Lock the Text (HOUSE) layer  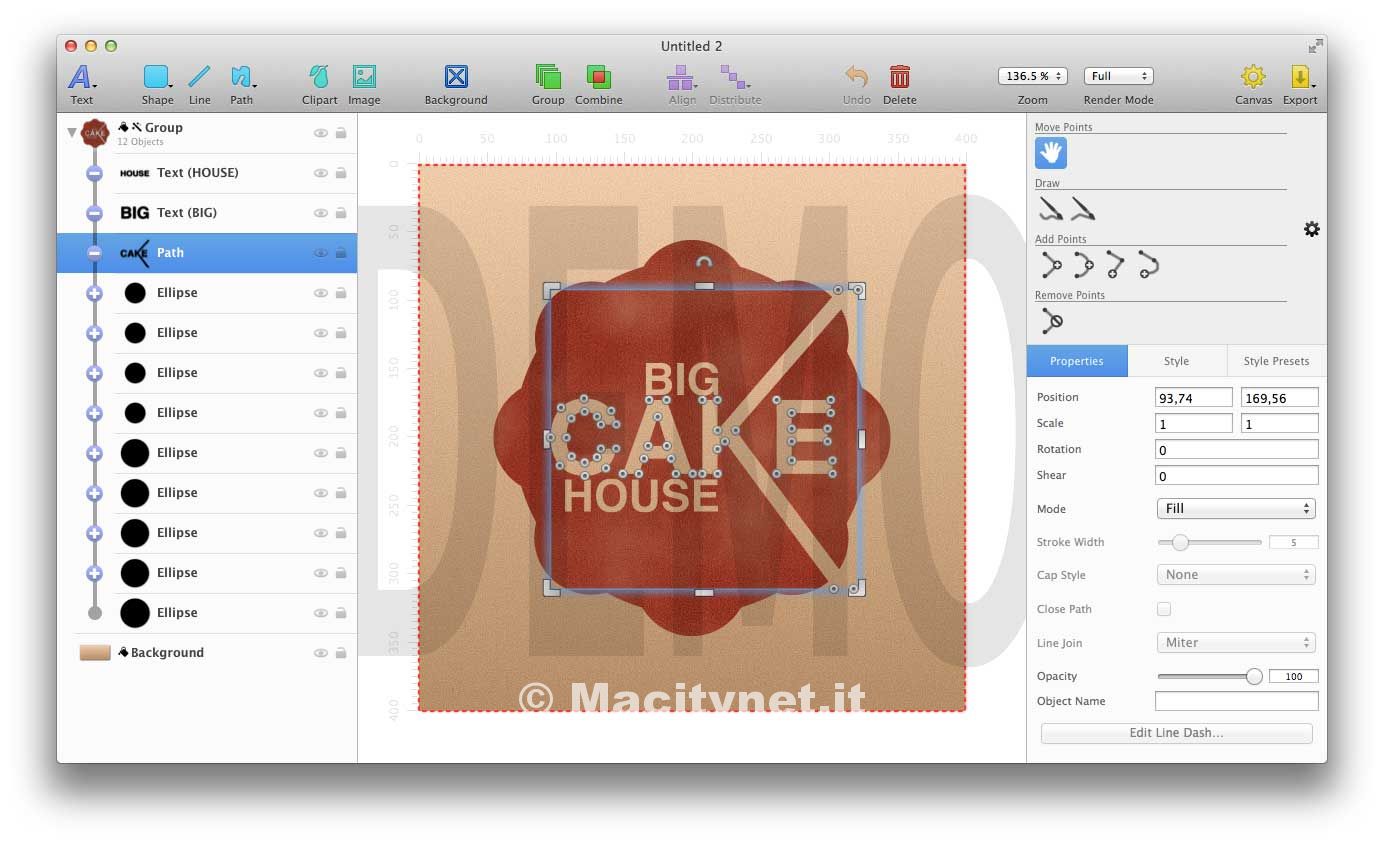click(341, 173)
